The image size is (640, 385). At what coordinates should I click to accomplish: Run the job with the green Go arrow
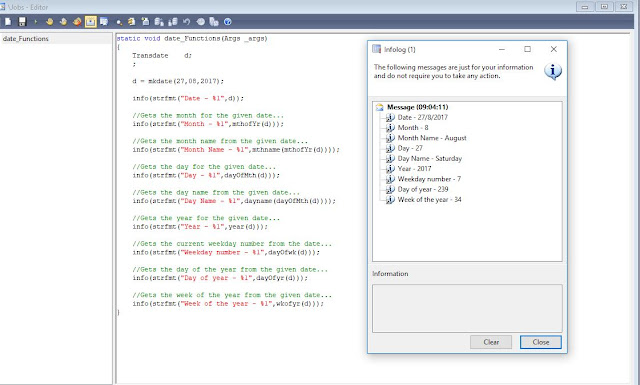pyautogui.click(x=36, y=22)
